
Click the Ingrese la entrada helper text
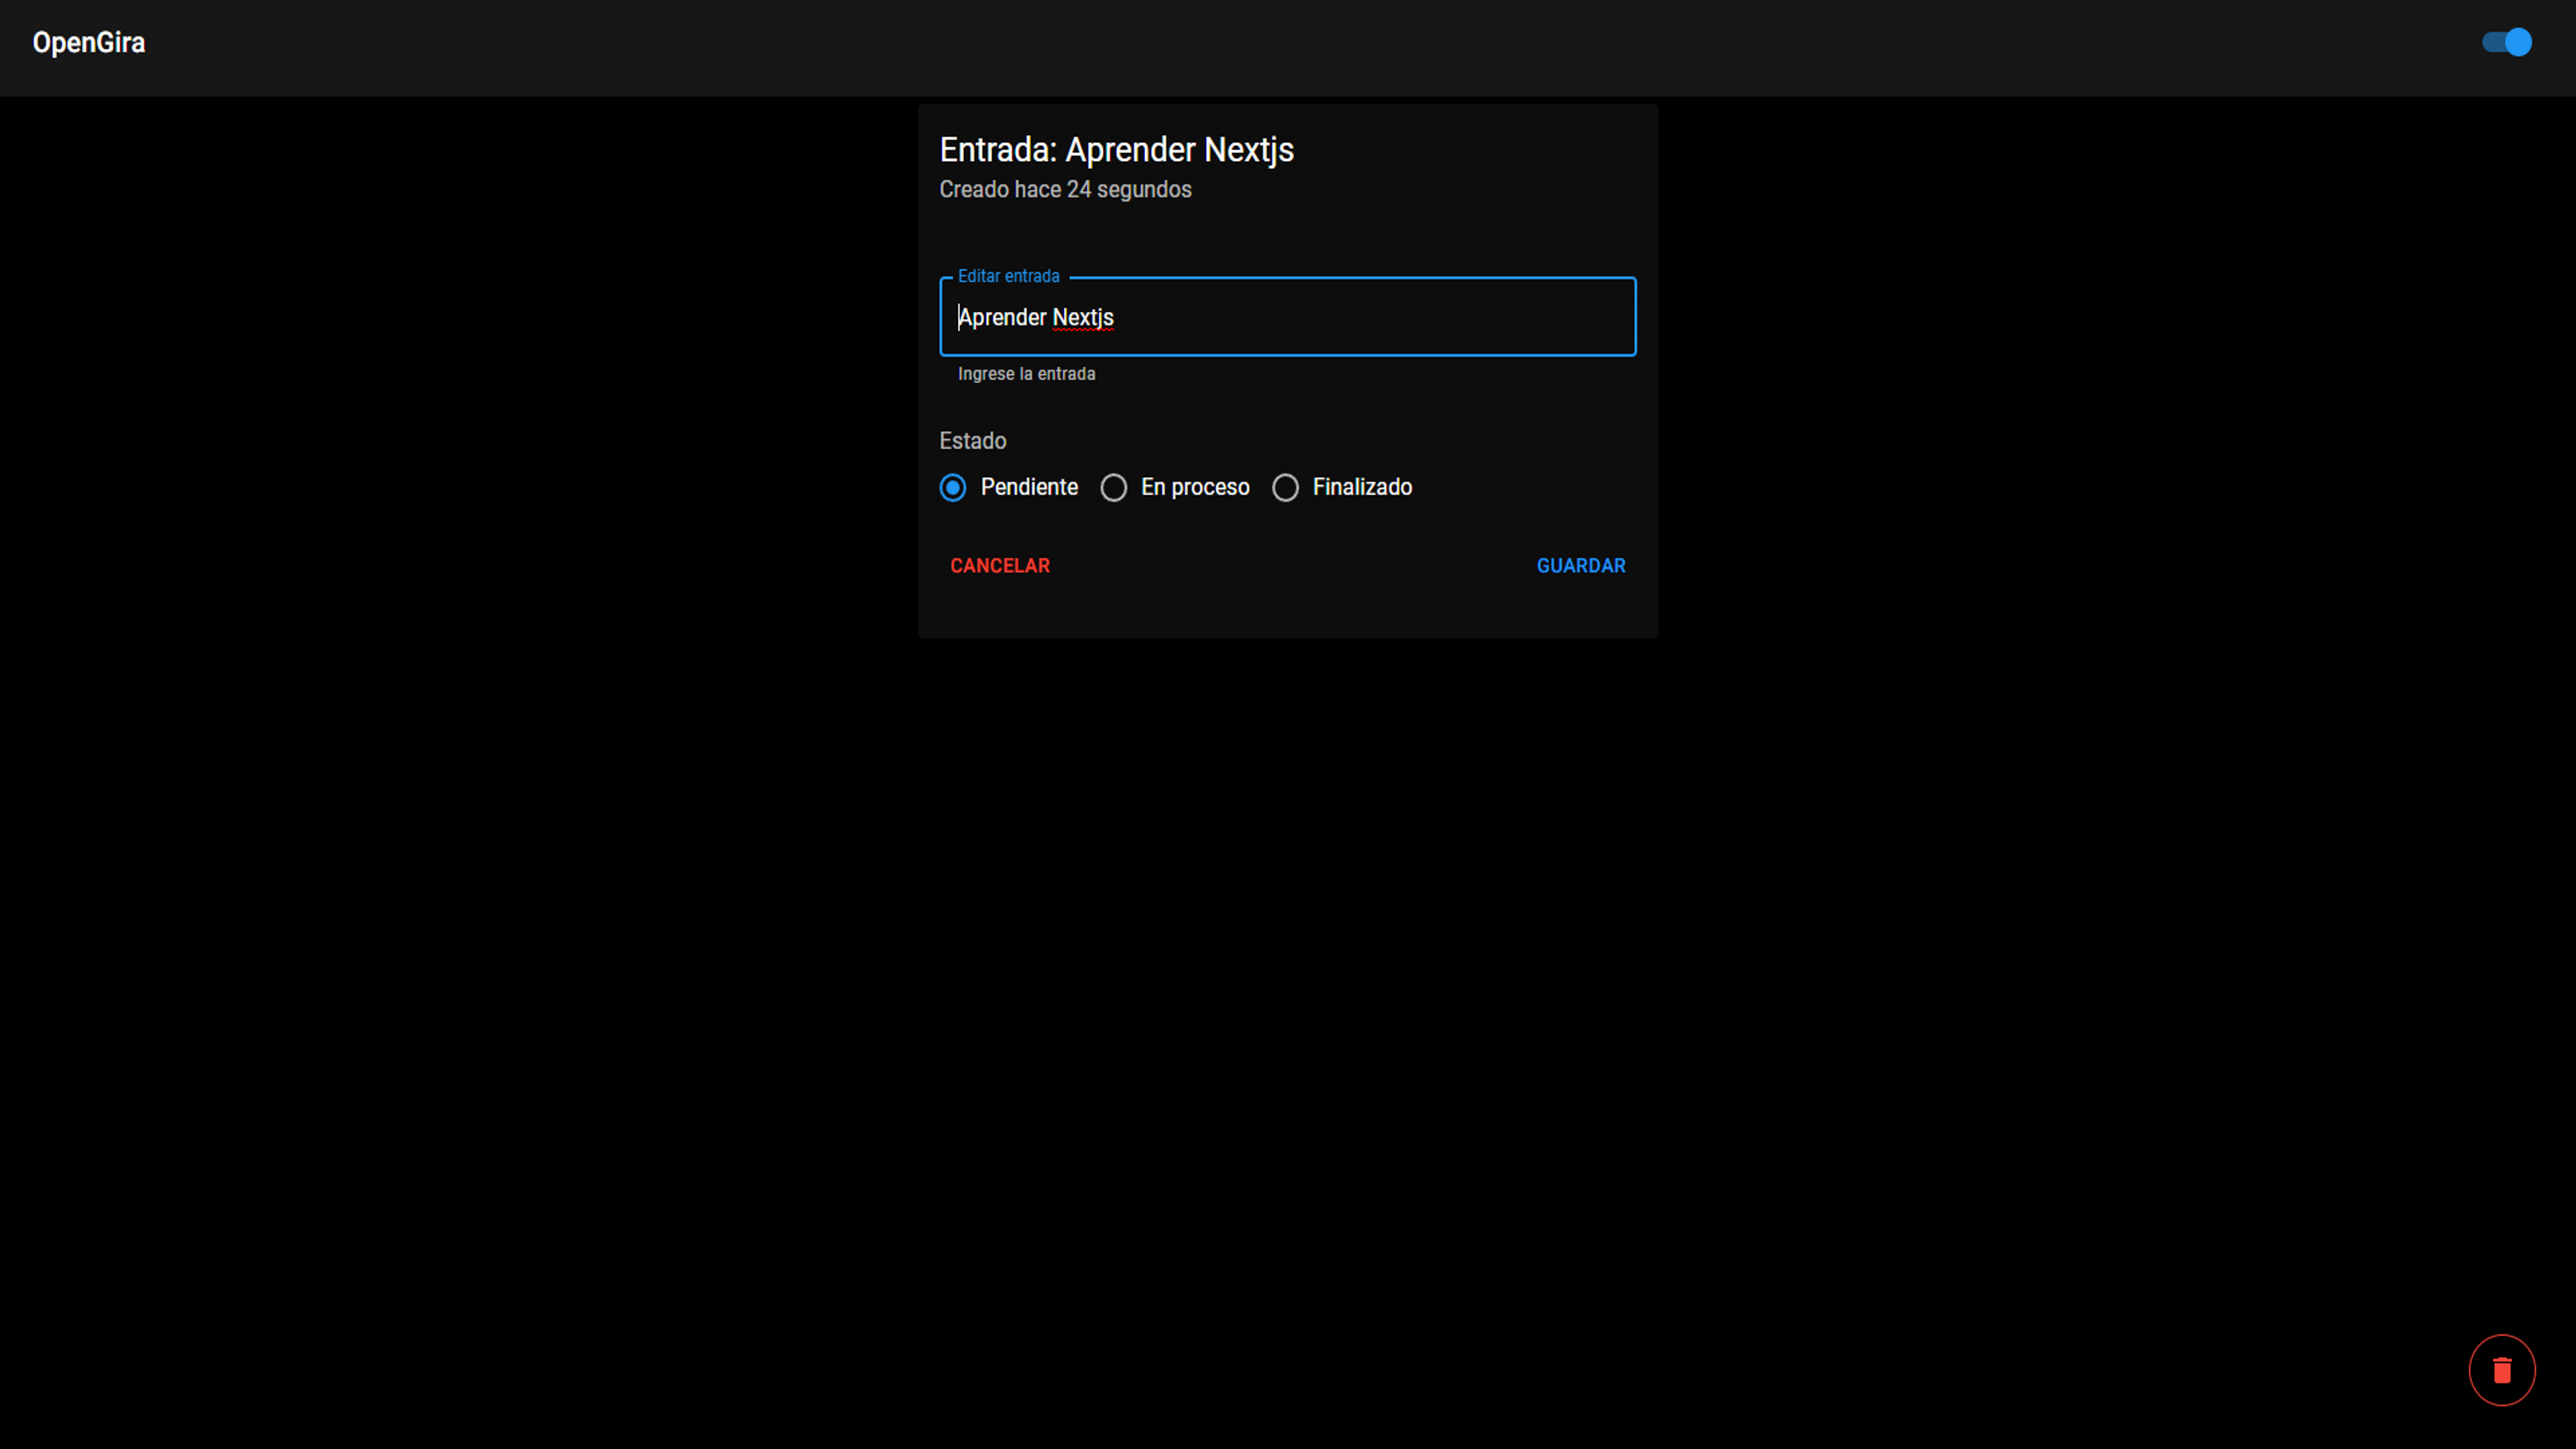point(1026,374)
